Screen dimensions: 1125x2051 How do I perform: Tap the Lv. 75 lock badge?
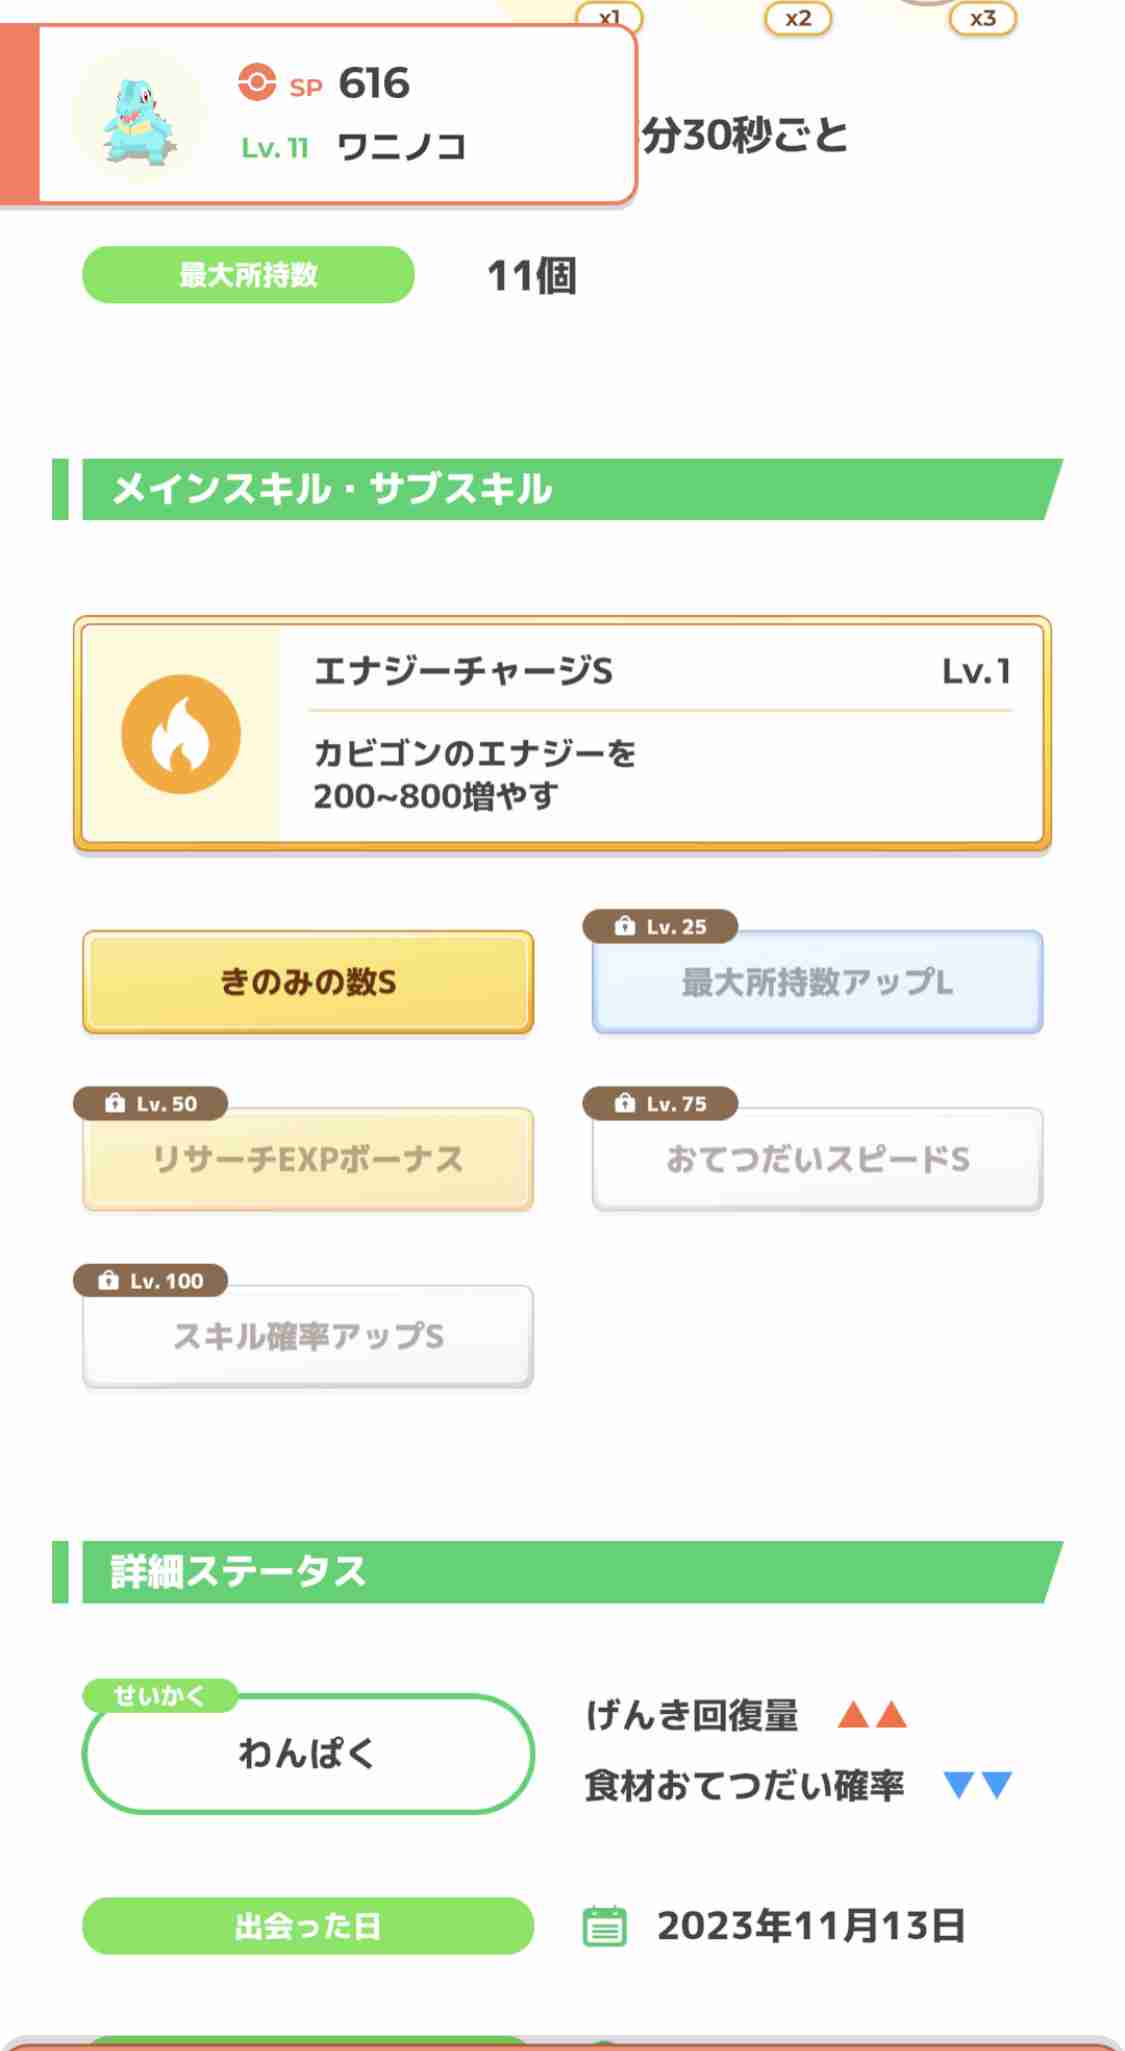coord(661,1104)
